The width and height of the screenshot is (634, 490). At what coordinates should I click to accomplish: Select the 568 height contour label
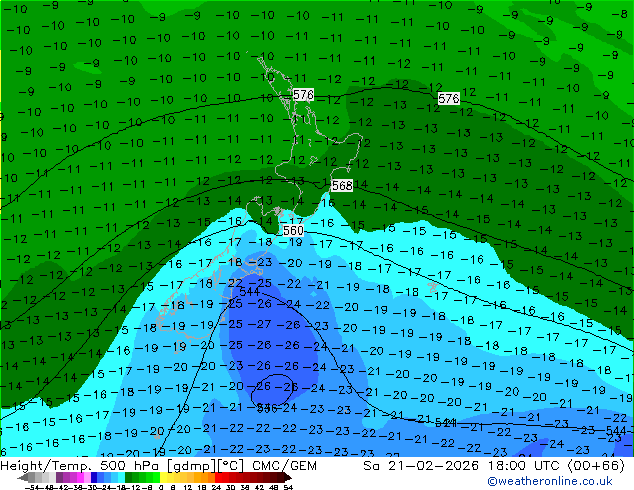pos(342,186)
